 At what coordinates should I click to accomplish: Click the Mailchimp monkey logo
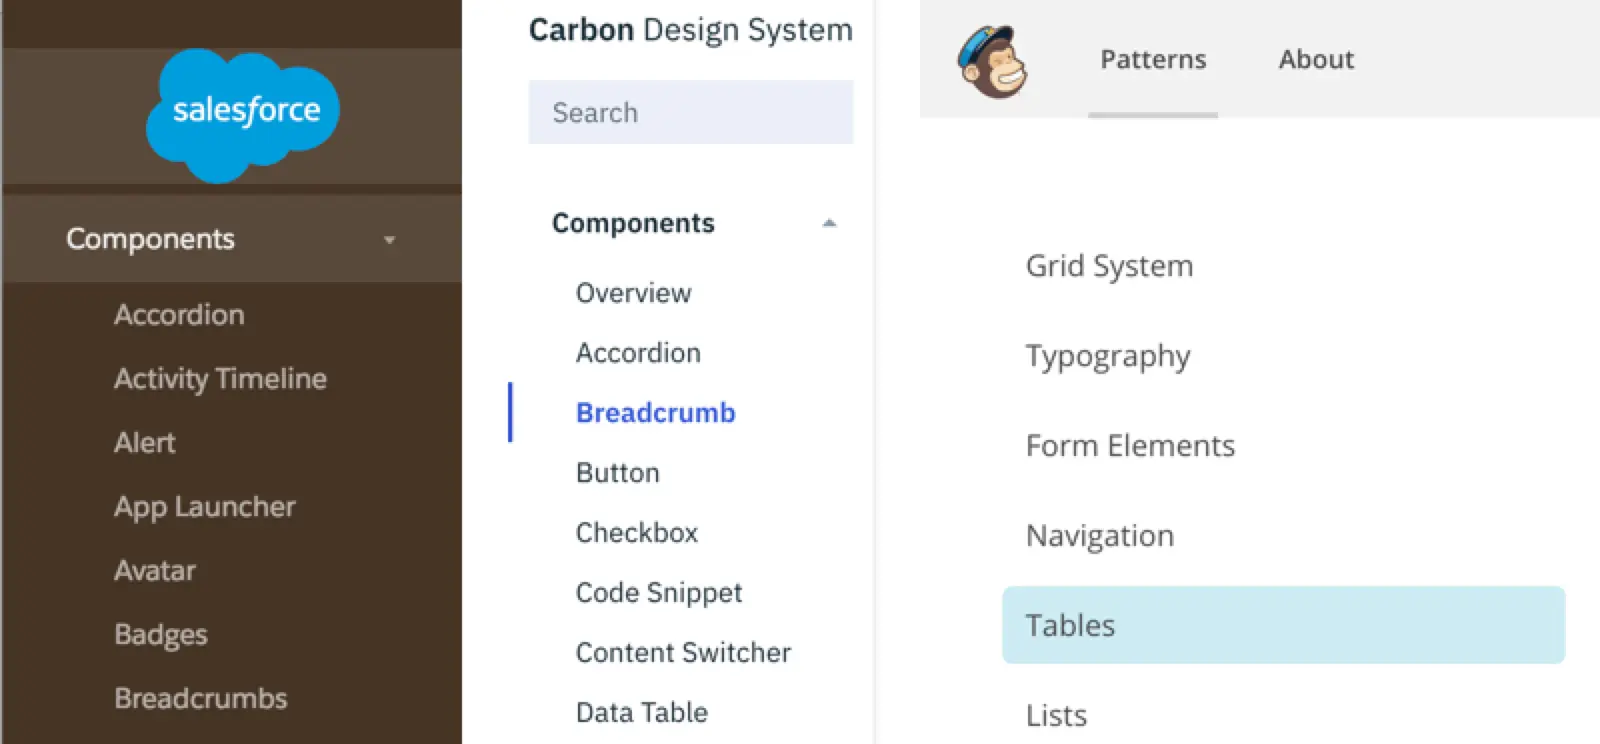(x=992, y=61)
